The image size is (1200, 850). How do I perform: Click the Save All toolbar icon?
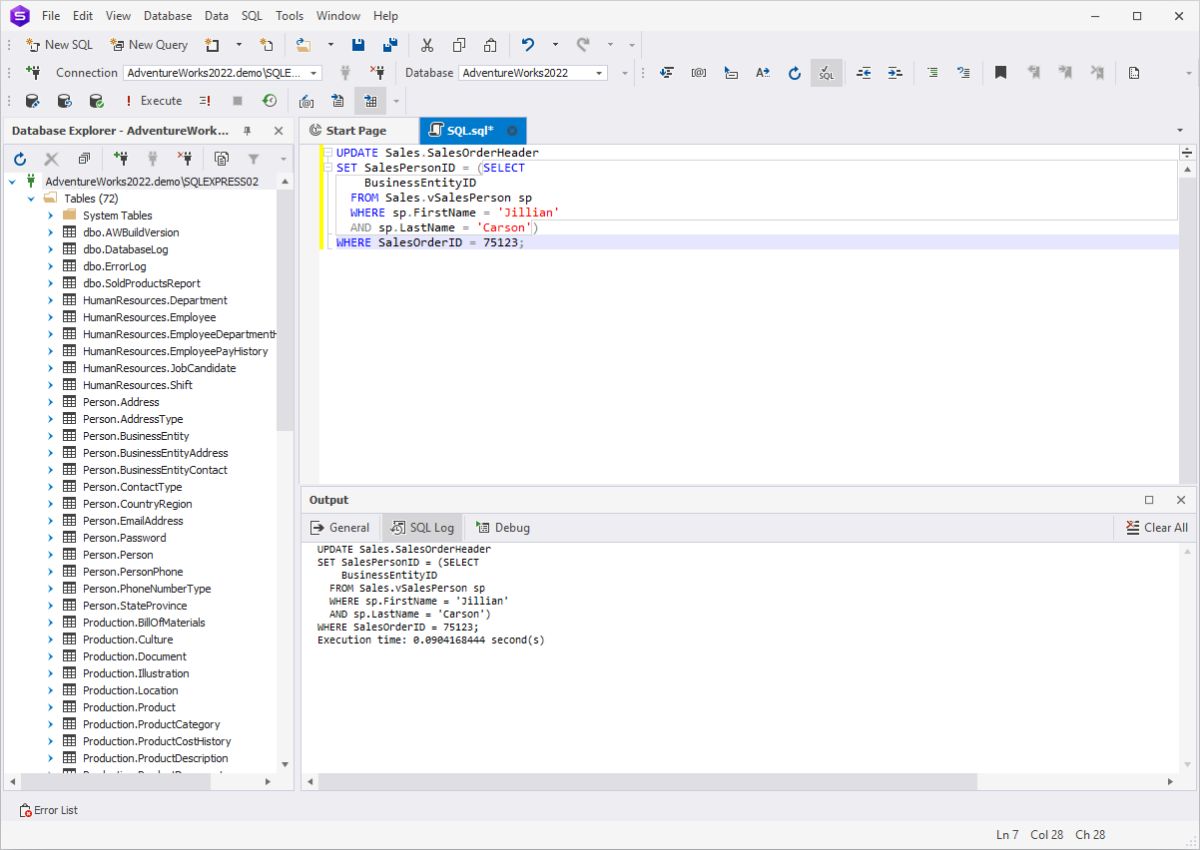[x=390, y=45]
